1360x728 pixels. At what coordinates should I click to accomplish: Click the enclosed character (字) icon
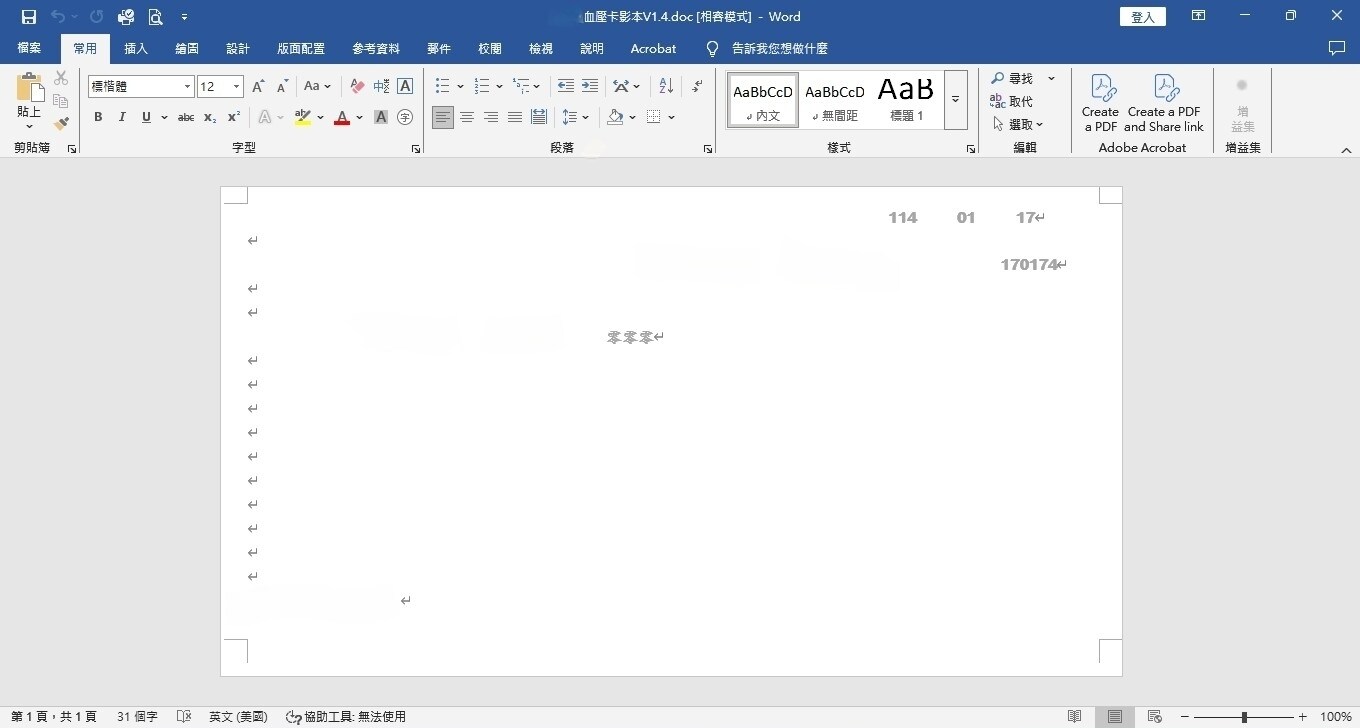tap(405, 117)
